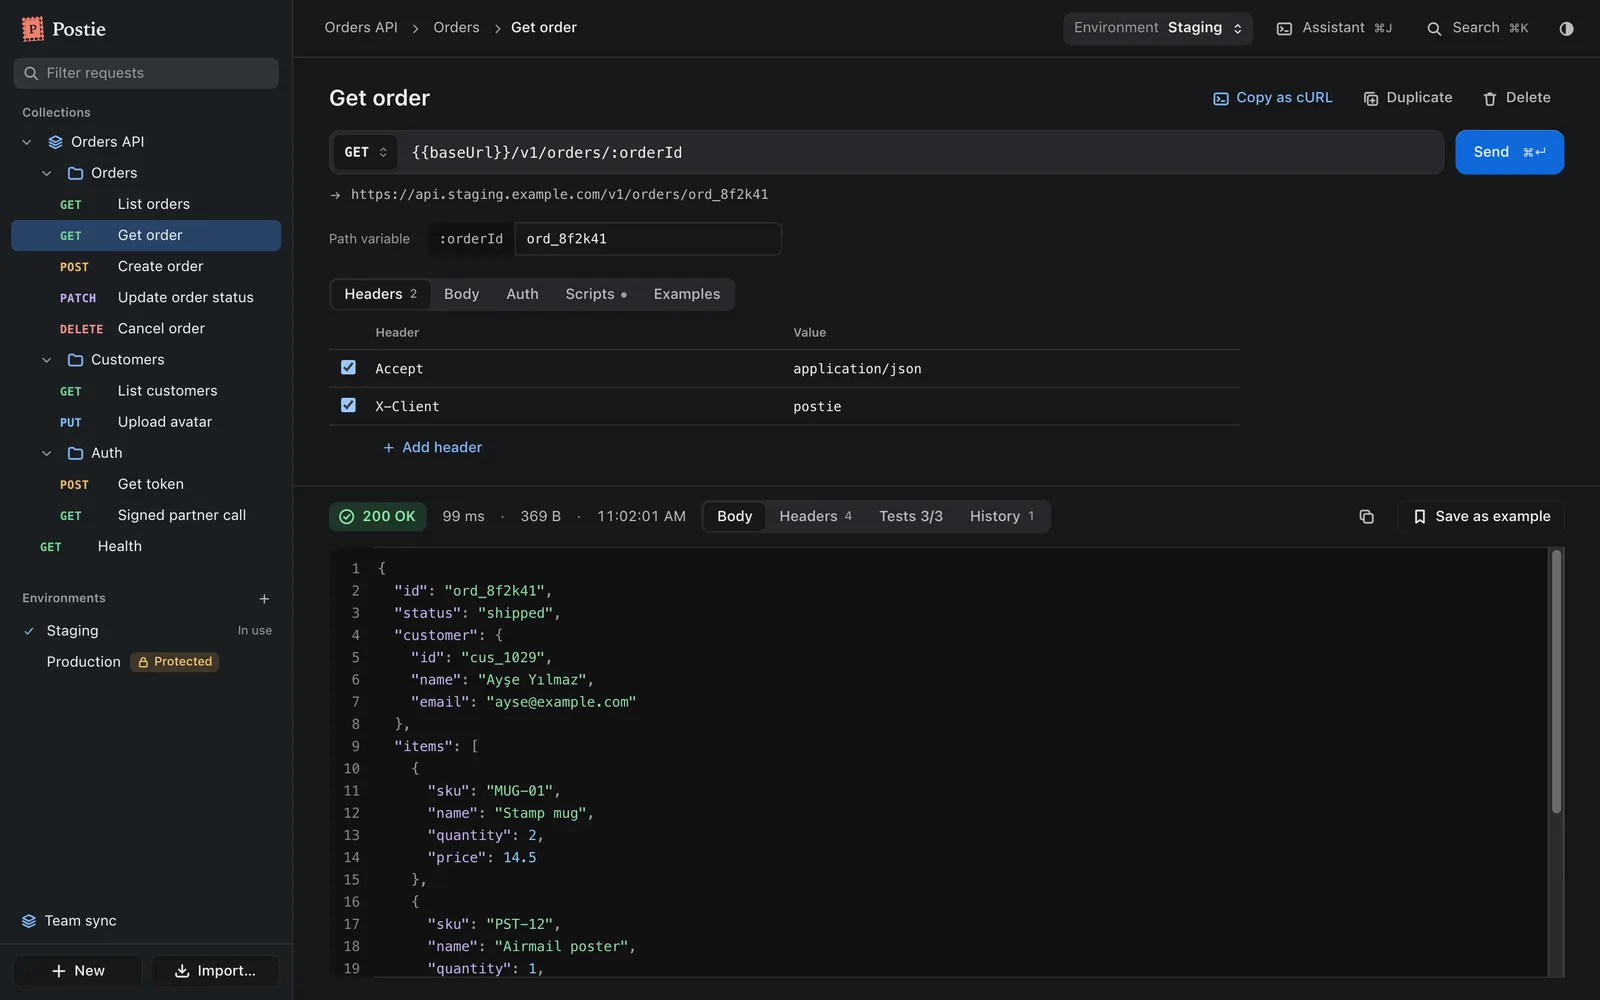This screenshot has width=1600, height=1000.
Task: Click the orderId value field
Action: (648, 239)
